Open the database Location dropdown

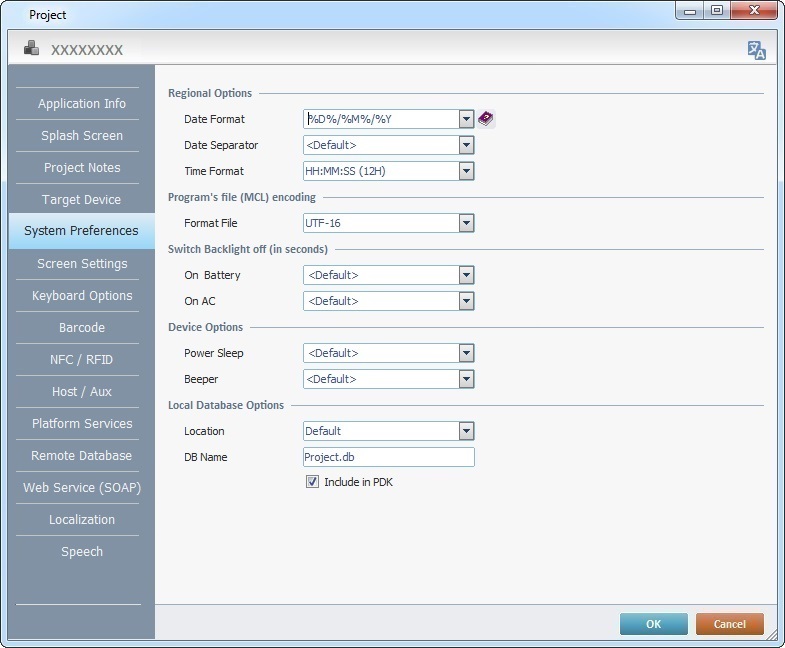(466, 431)
